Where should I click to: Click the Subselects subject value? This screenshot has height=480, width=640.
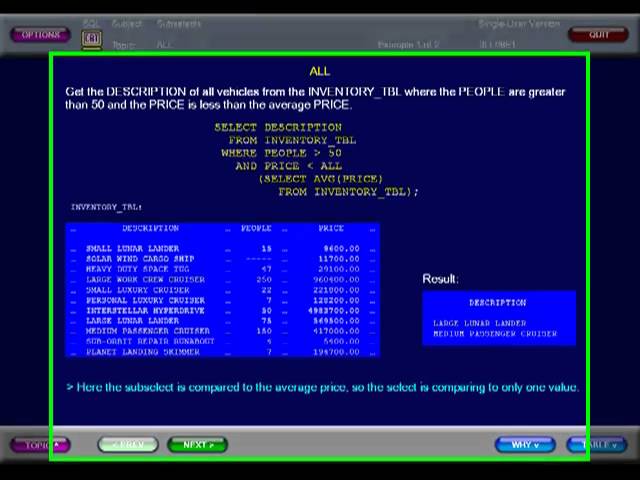coord(179,24)
